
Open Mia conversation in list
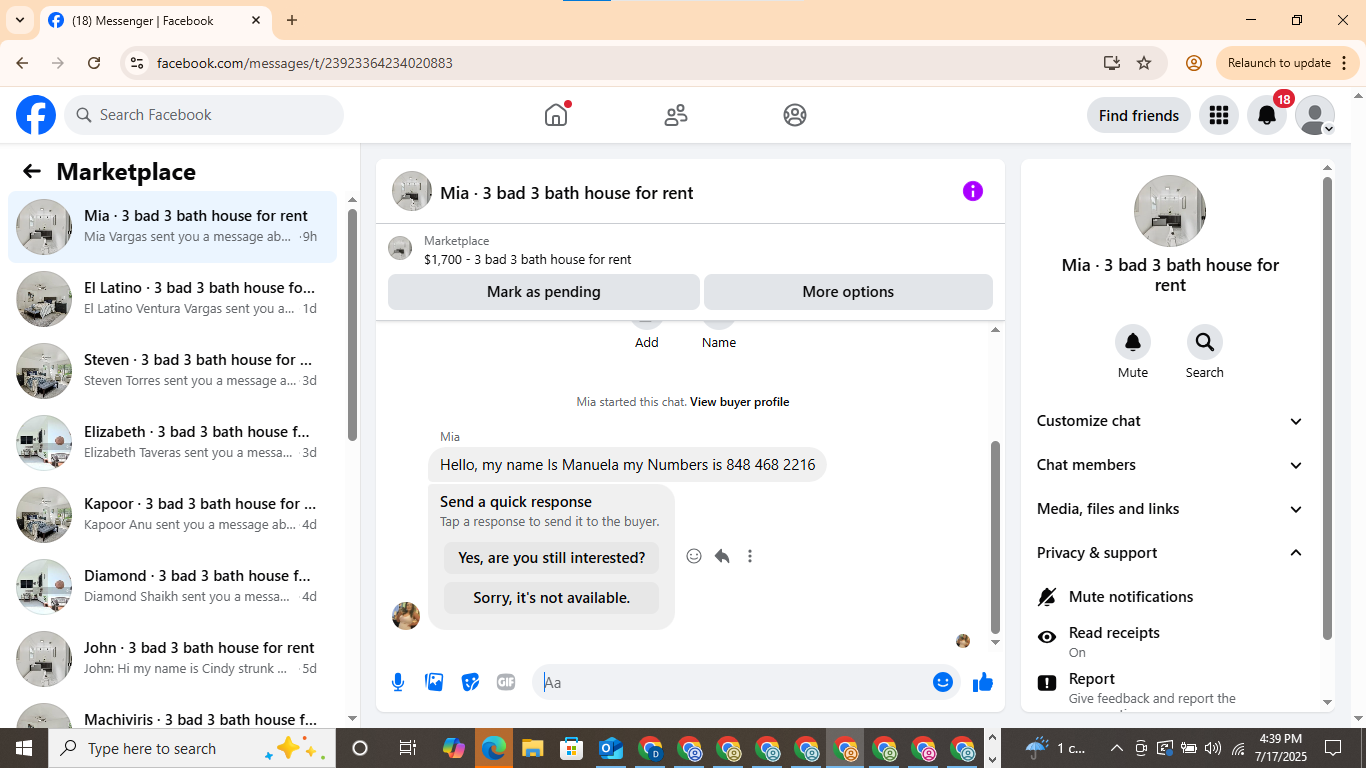click(172, 227)
